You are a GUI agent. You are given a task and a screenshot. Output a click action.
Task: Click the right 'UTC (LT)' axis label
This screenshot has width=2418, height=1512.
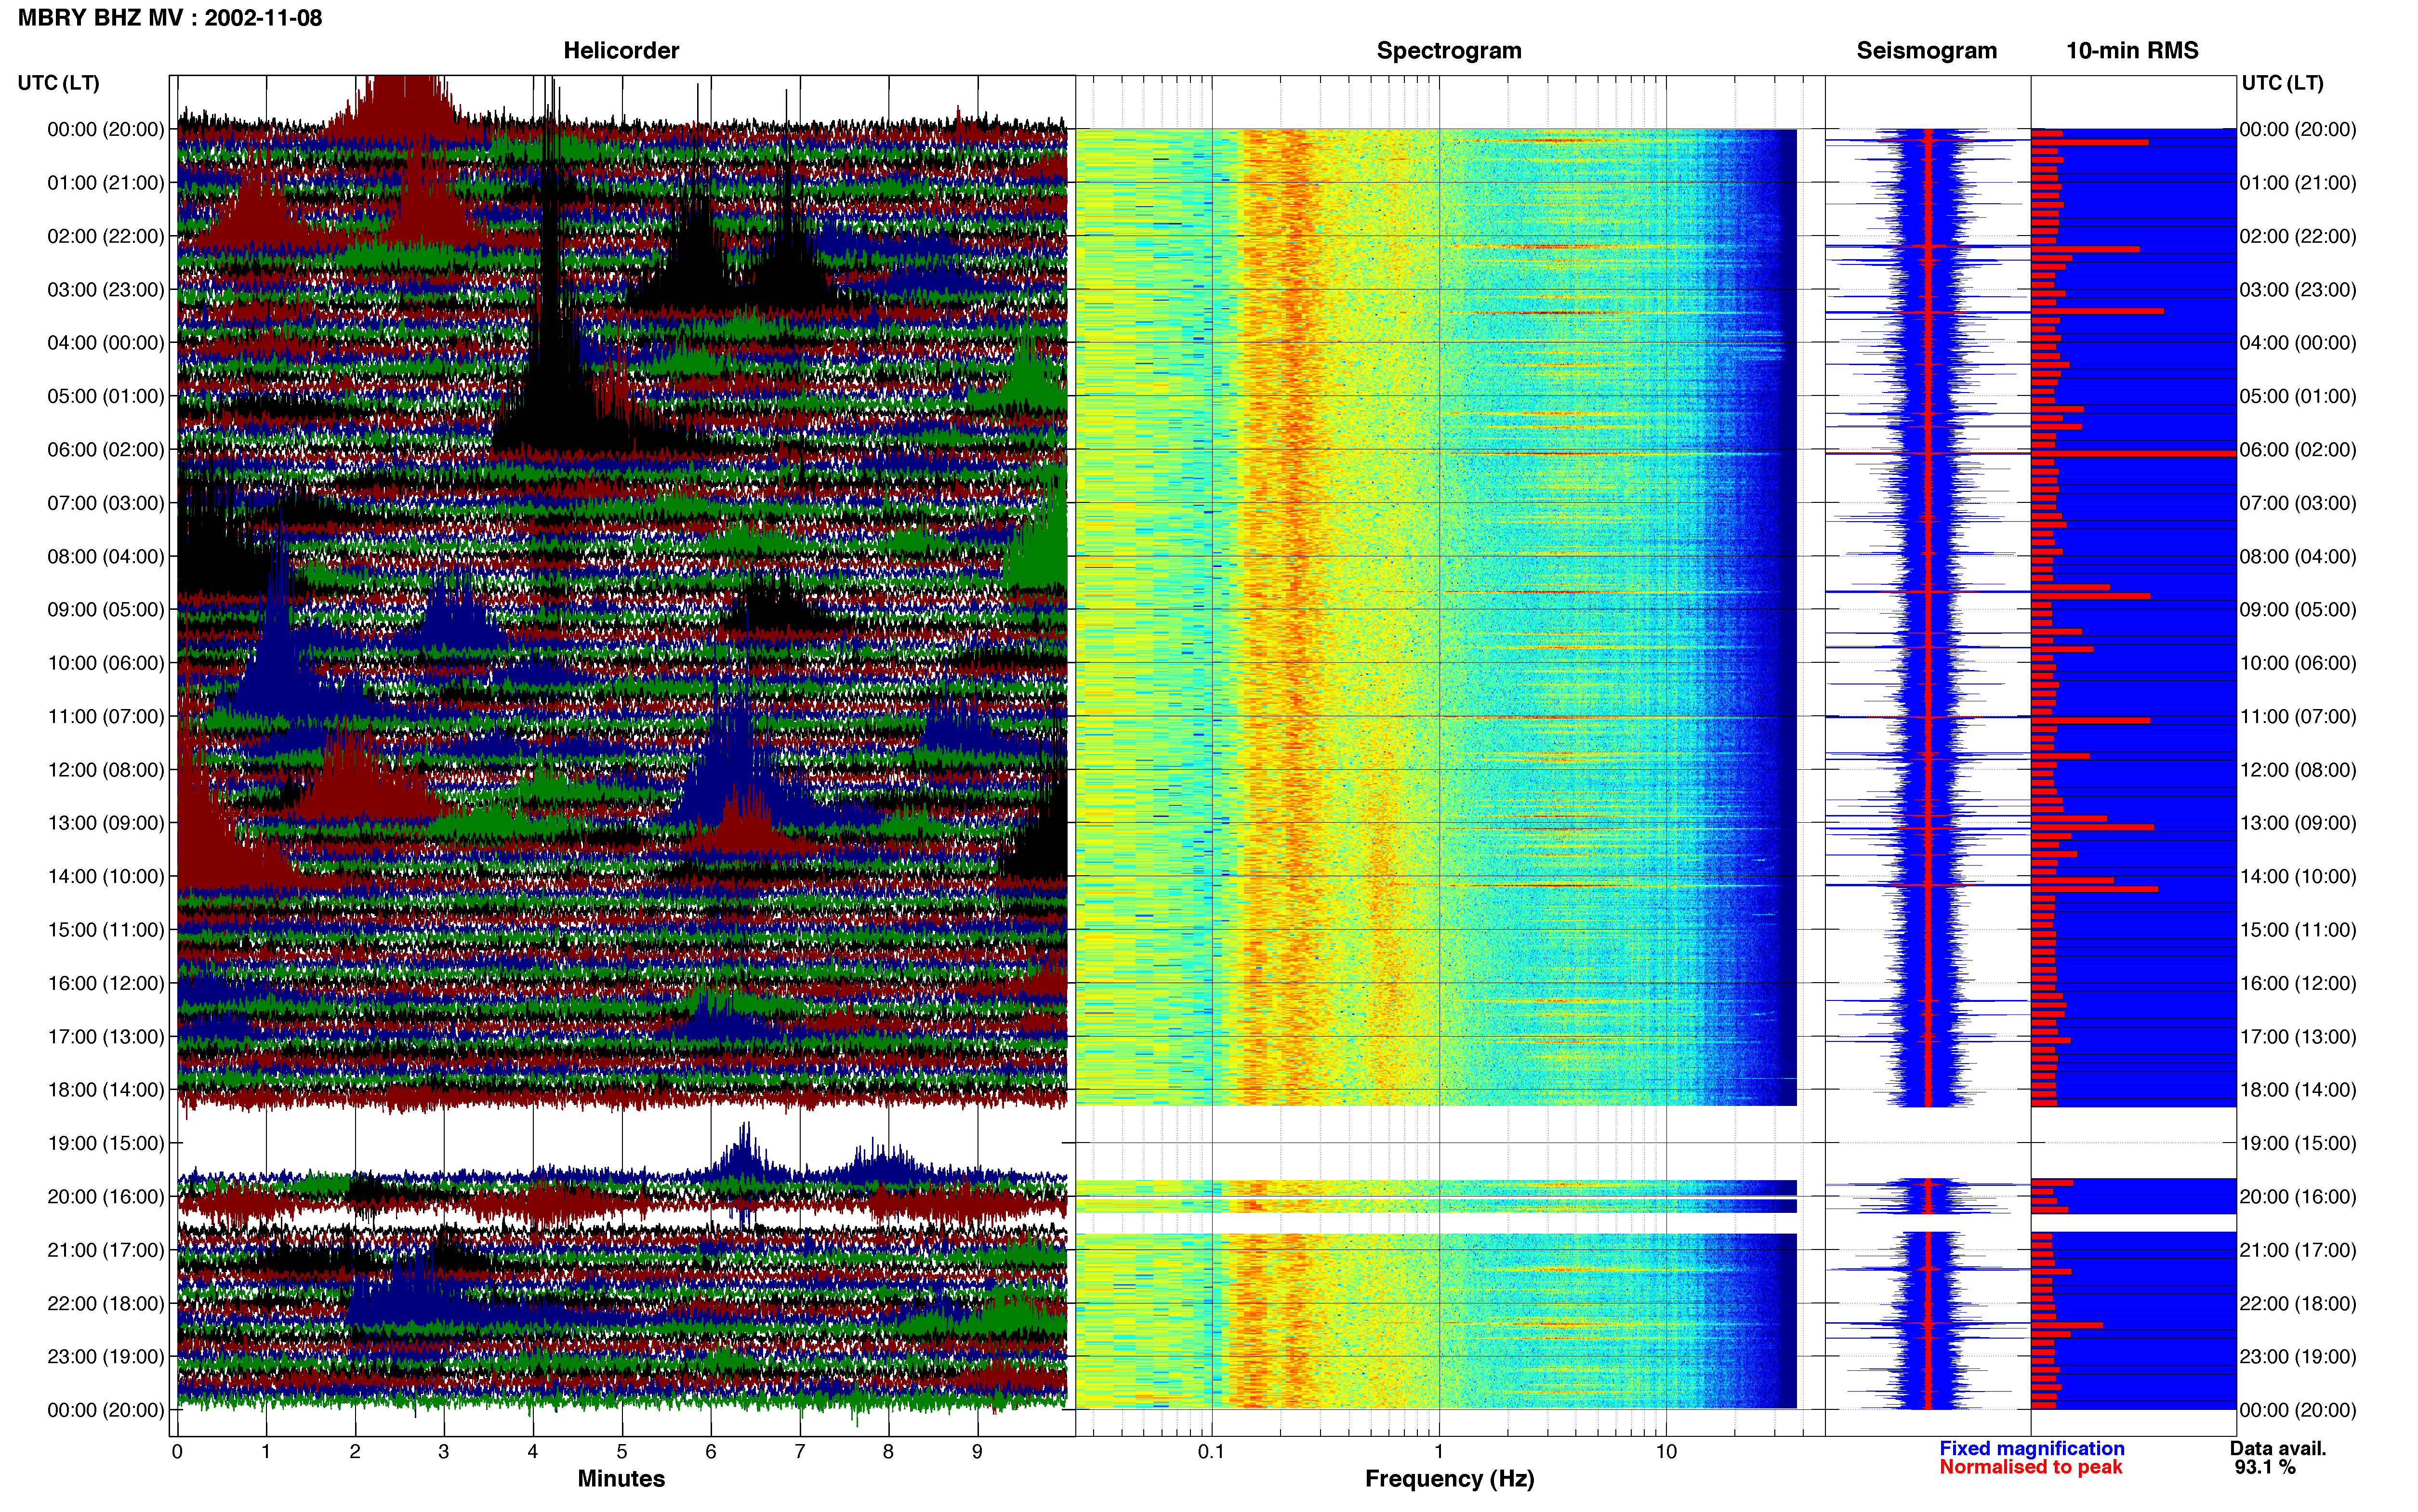[2282, 82]
